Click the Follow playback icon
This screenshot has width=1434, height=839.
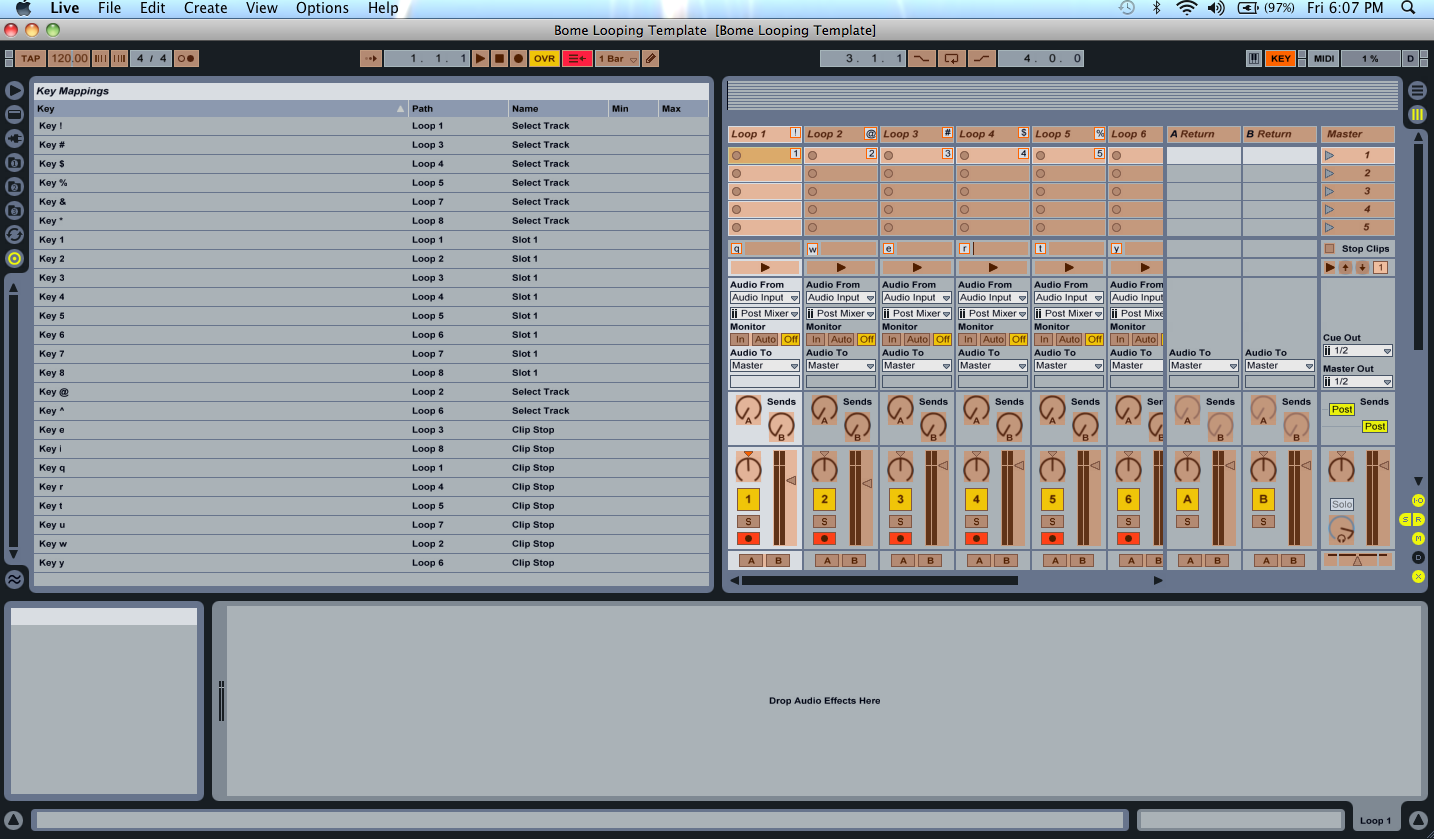371,59
